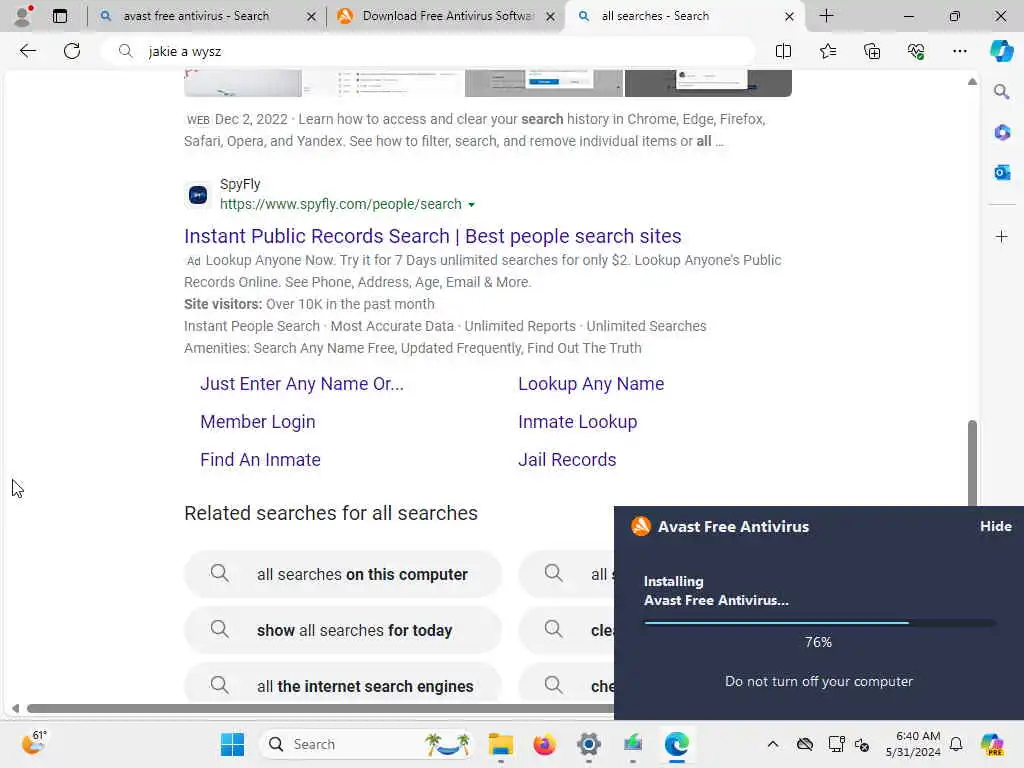
Task: Click the Avast install progress bar
Action: click(819, 623)
